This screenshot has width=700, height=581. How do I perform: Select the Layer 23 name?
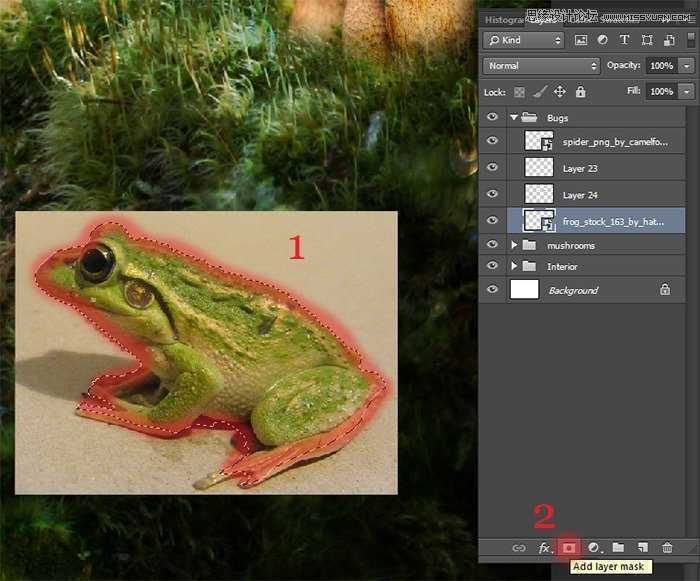click(580, 168)
